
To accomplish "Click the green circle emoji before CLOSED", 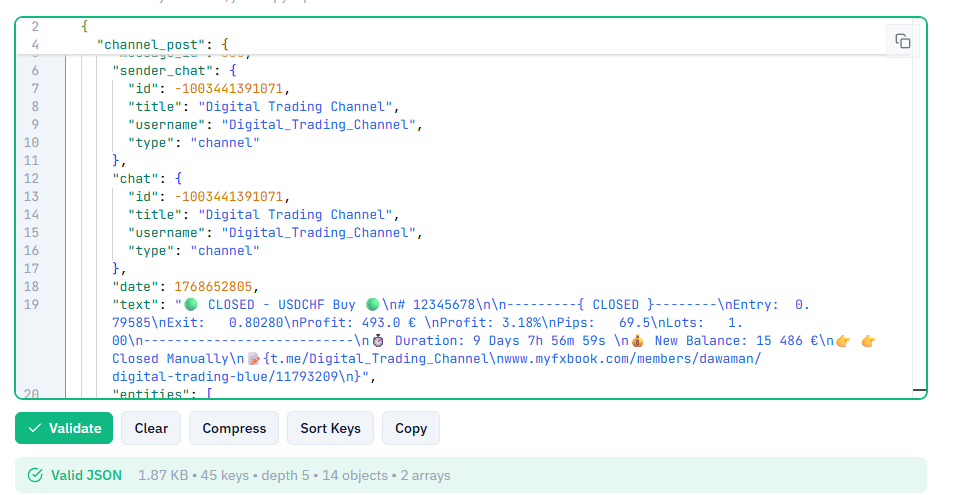I will point(190,305).
